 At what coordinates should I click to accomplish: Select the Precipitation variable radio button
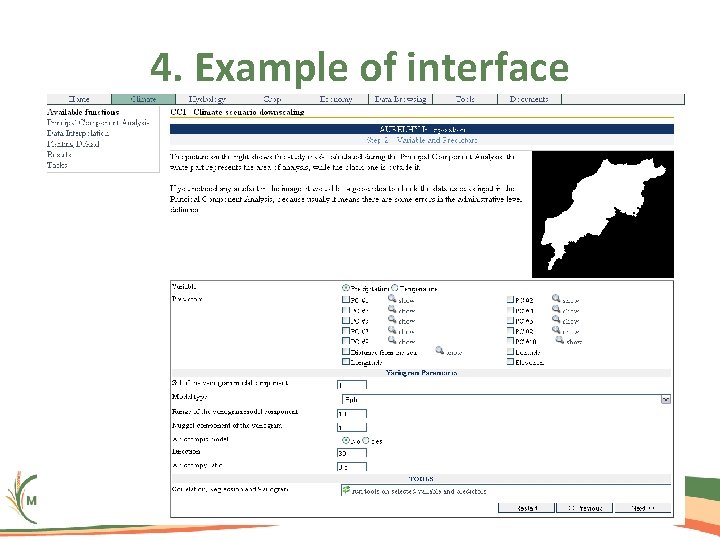coord(345,288)
